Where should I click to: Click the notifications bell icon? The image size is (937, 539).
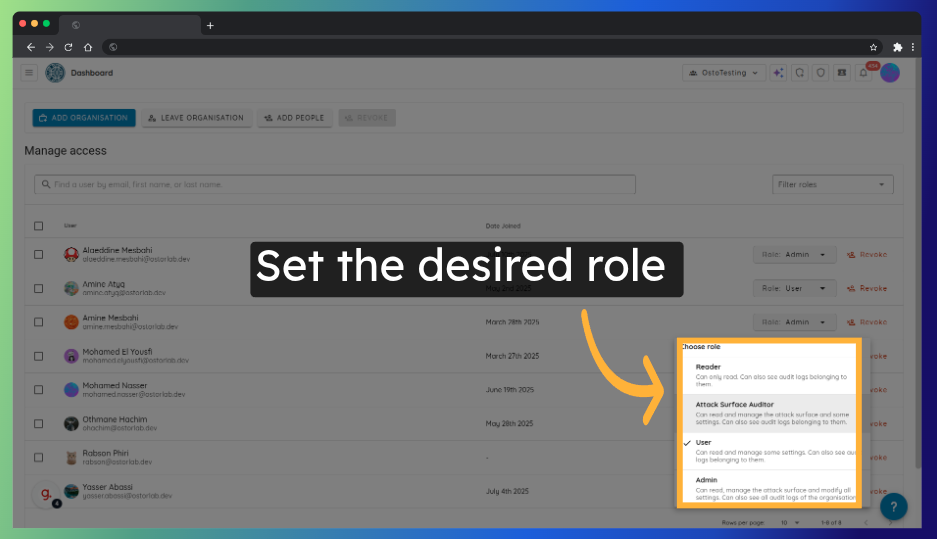pyautogui.click(x=863, y=73)
